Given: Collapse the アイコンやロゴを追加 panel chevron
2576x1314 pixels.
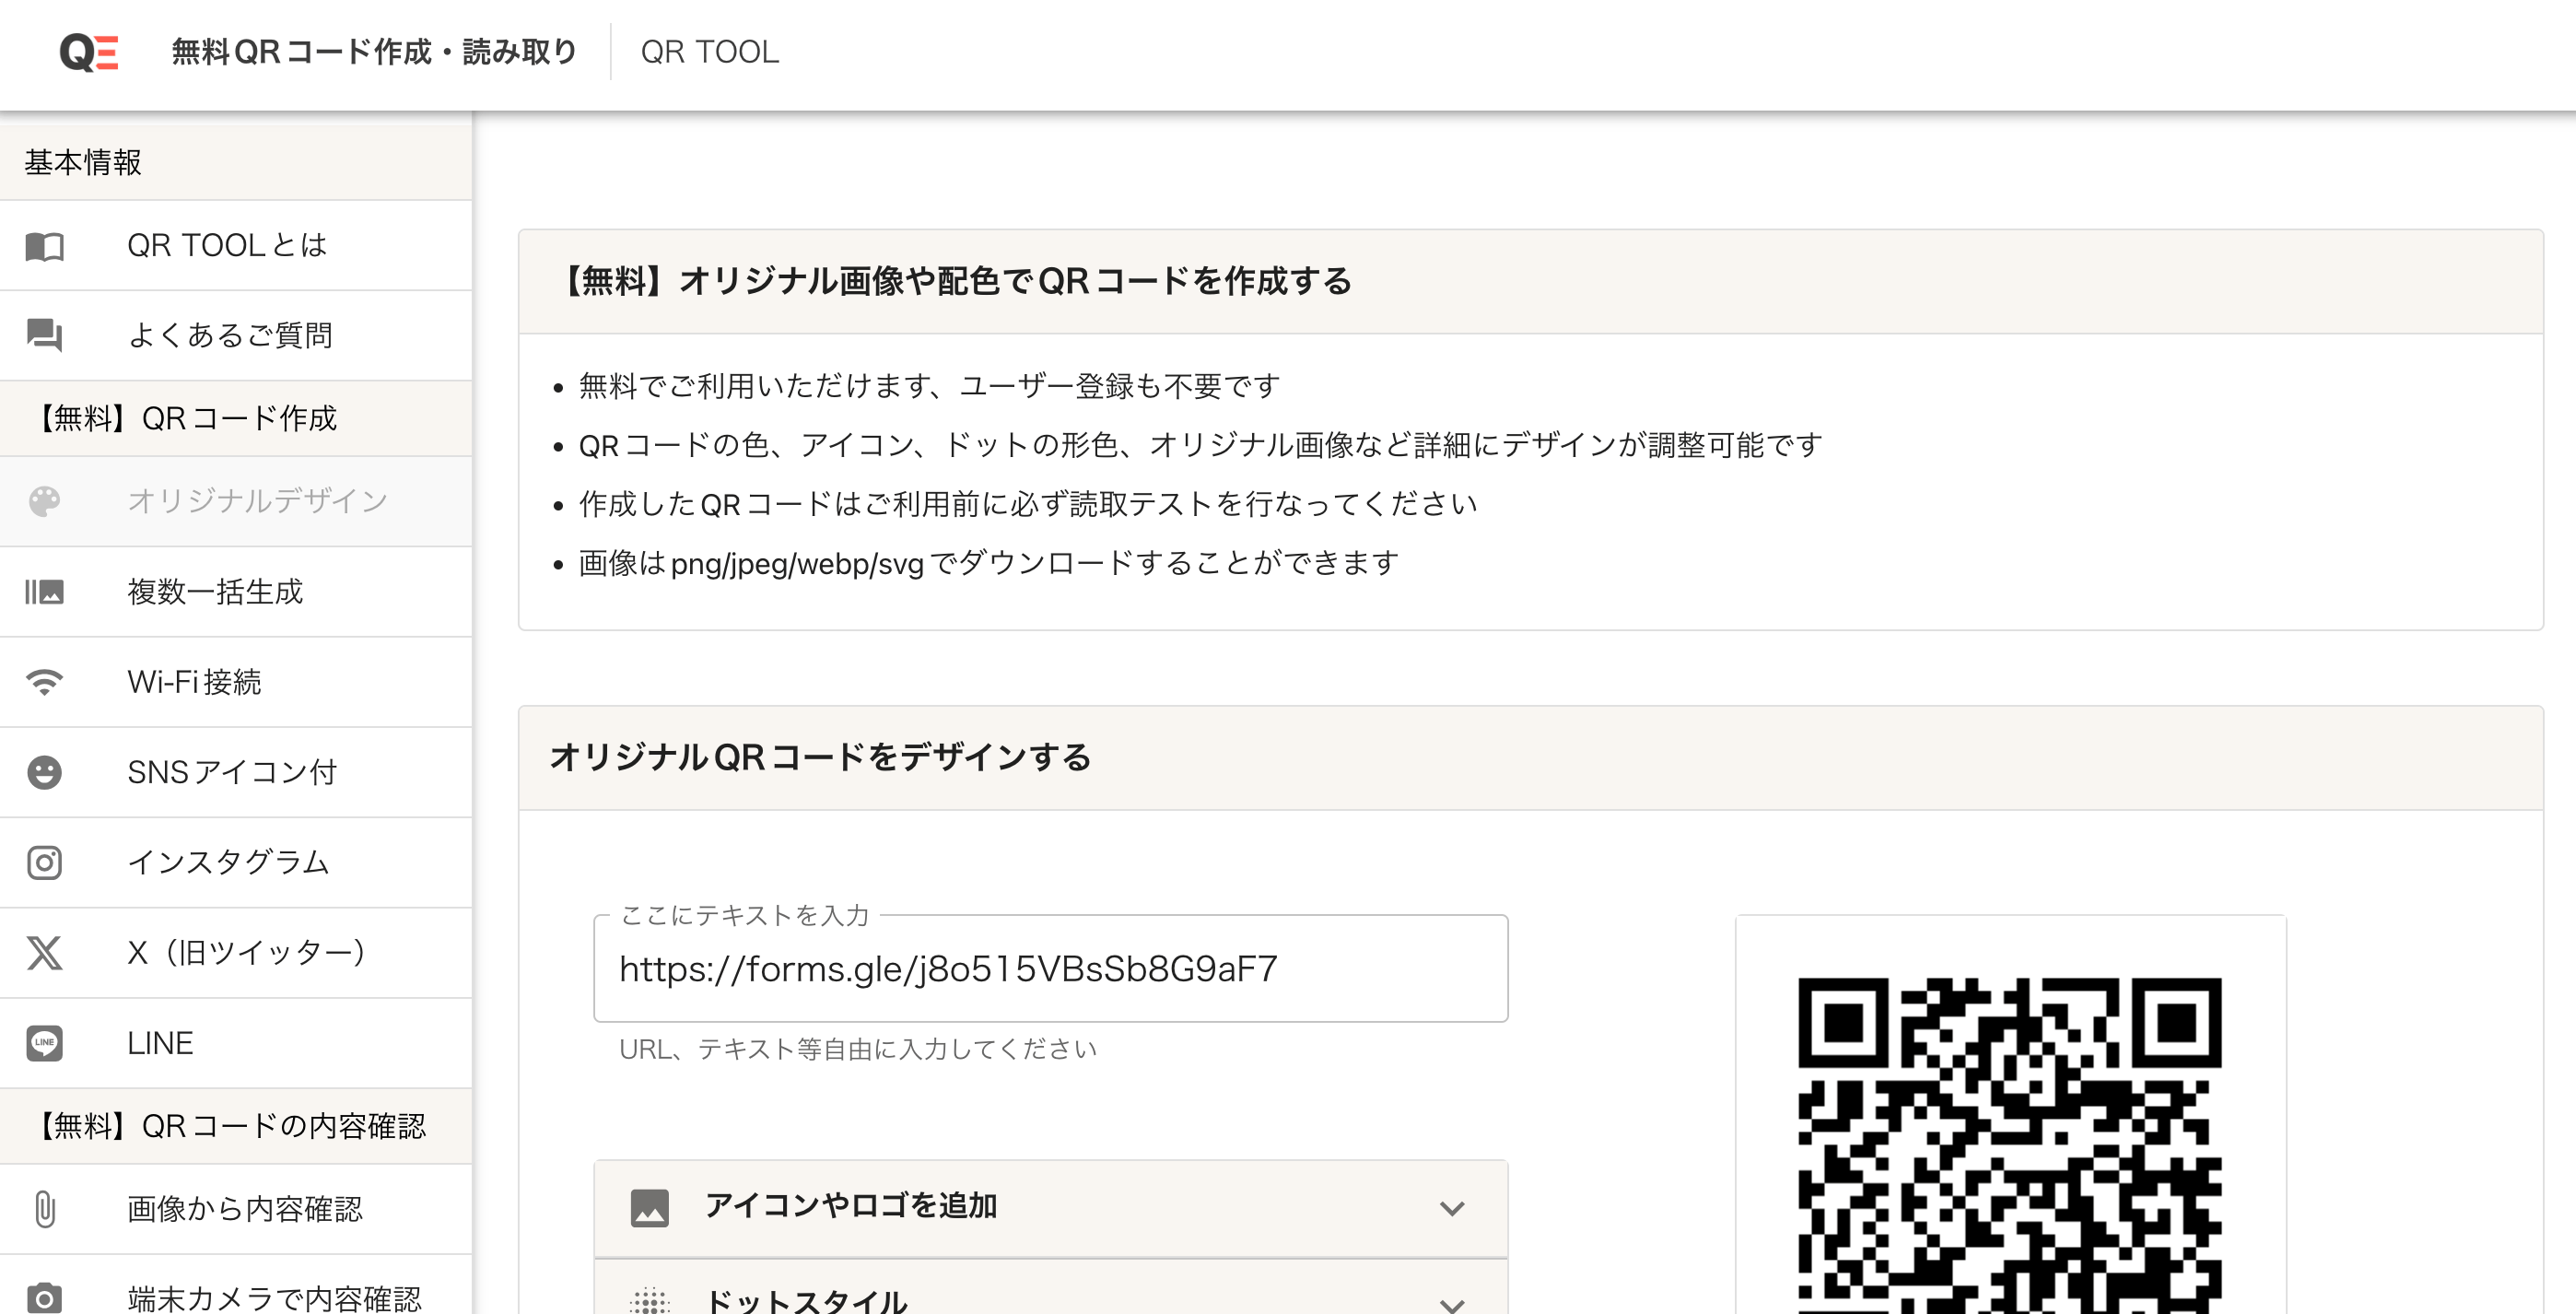Looking at the screenshot, I should (x=1452, y=1207).
